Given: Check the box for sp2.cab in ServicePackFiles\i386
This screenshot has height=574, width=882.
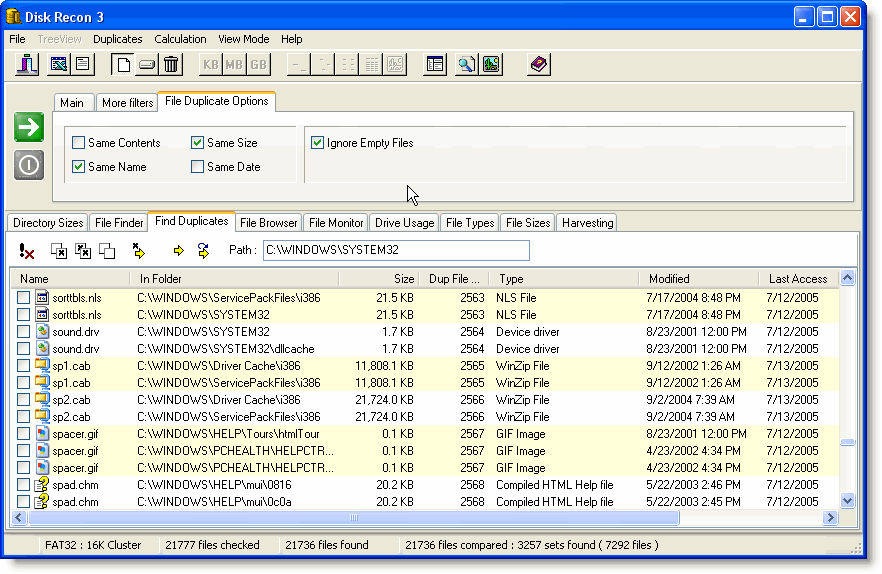Looking at the screenshot, I should pos(23,417).
